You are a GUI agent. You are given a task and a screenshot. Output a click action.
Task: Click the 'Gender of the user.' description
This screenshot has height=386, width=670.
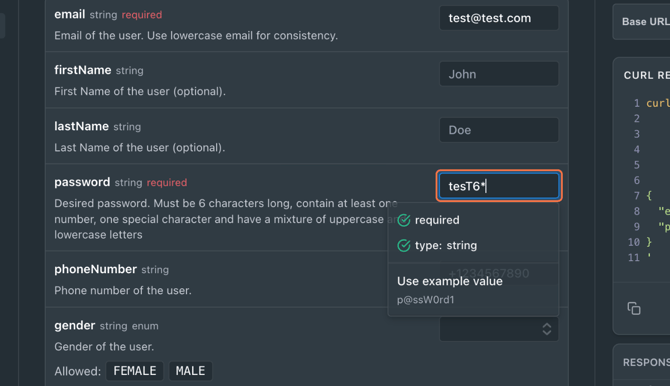point(104,347)
